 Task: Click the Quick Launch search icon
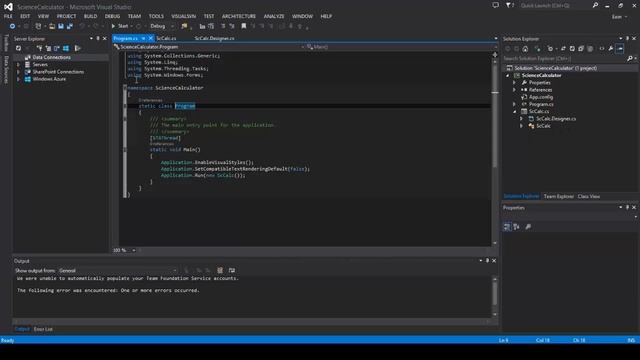(595, 5)
